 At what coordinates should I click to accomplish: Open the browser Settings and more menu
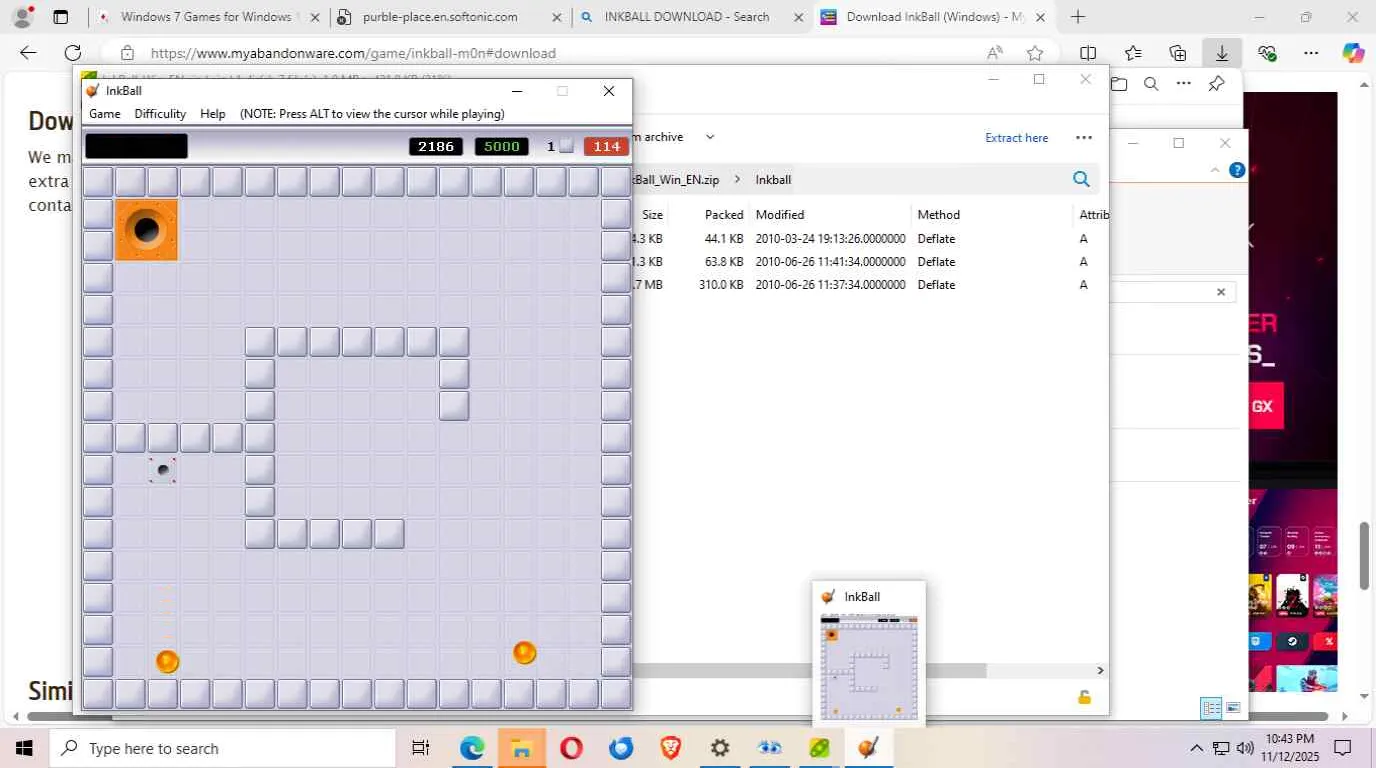[x=1312, y=53]
